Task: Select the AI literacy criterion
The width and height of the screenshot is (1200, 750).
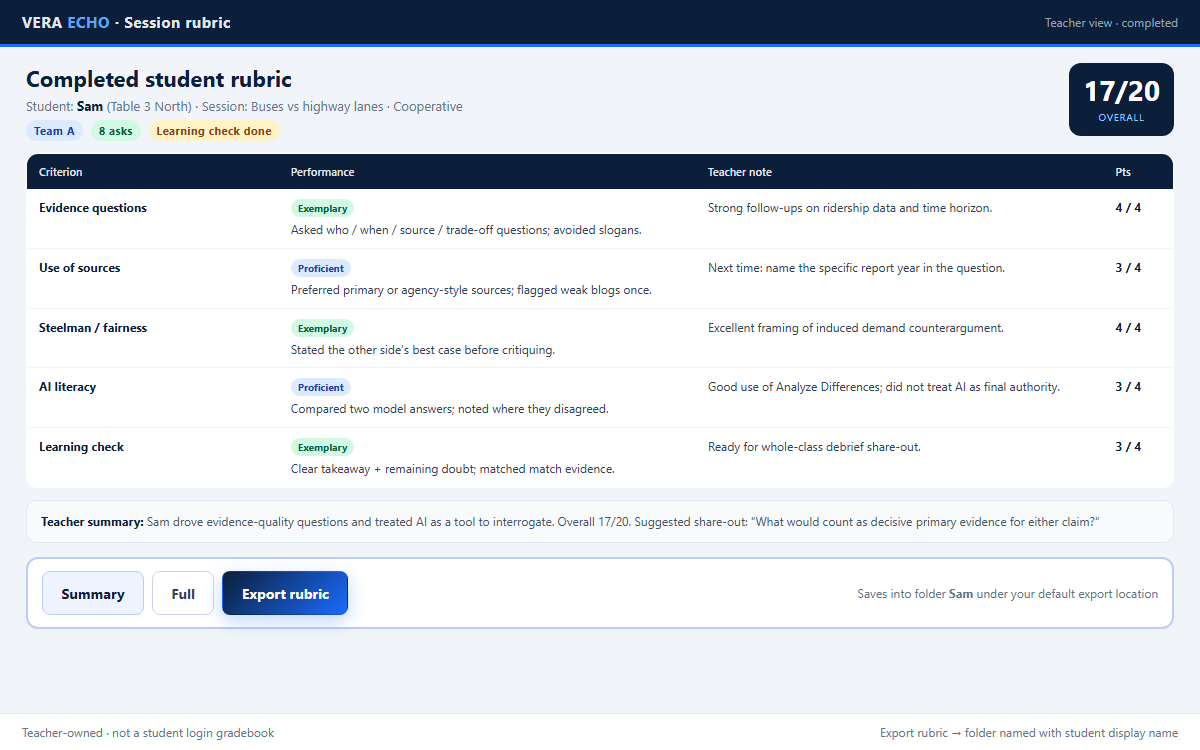Action: [x=68, y=387]
